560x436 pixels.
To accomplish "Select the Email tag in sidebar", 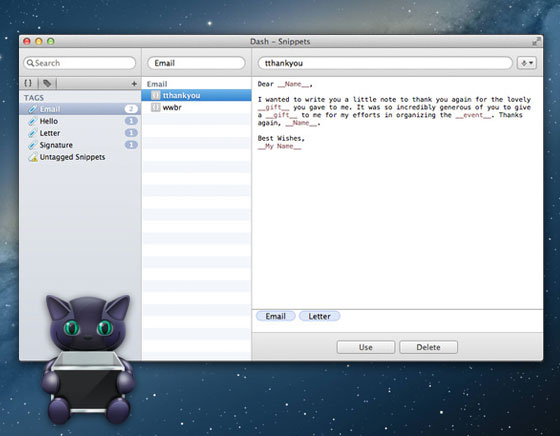I will click(80, 109).
